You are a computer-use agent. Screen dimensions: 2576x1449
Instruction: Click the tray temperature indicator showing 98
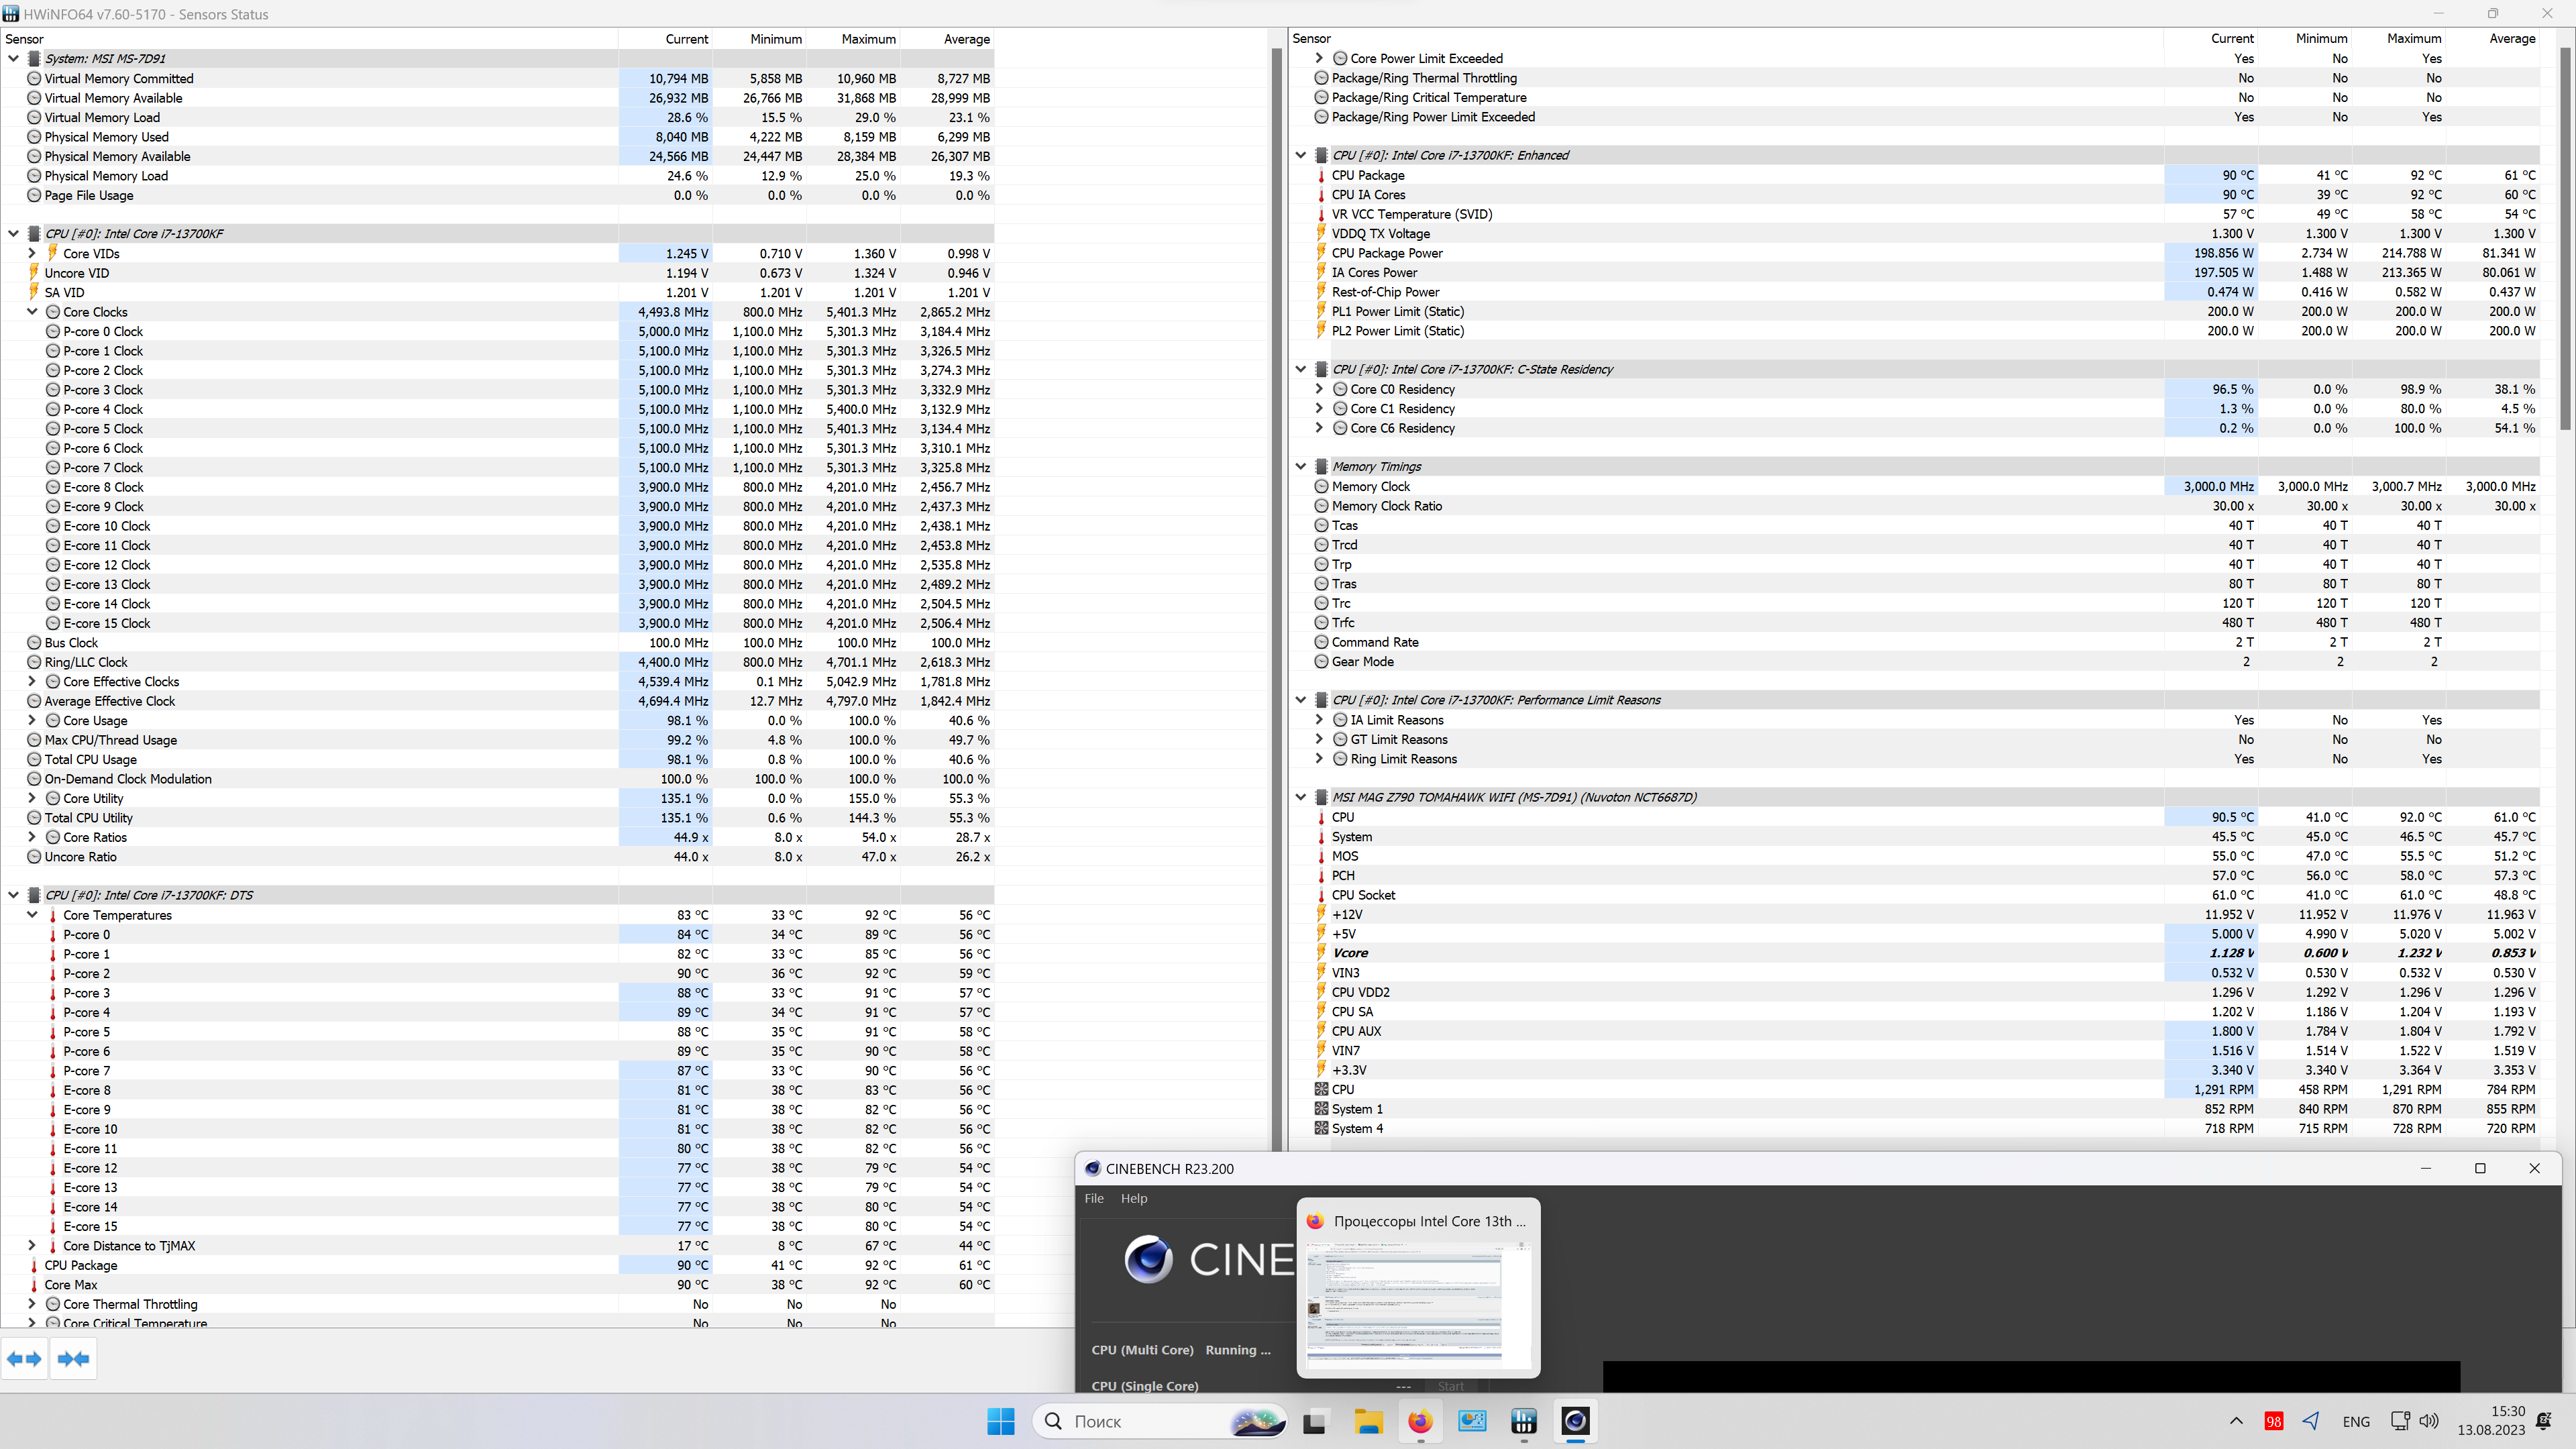pos(2273,1421)
